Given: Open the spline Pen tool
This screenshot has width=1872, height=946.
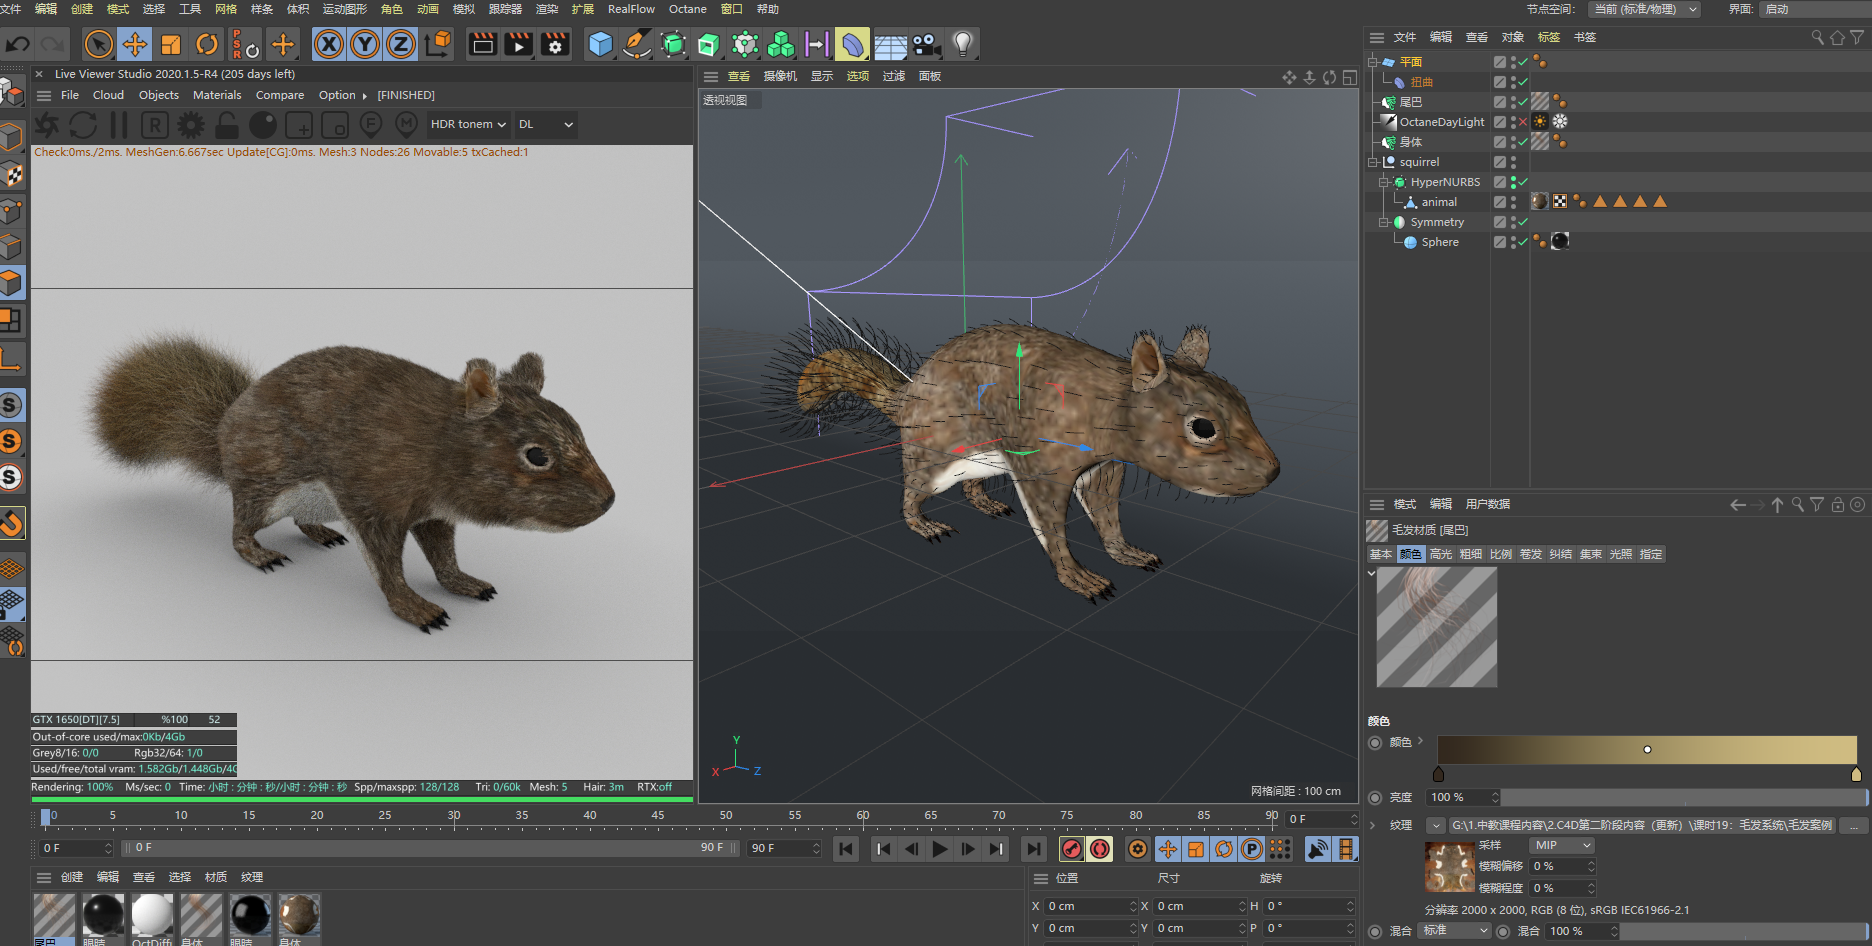Looking at the screenshot, I should [636, 44].
